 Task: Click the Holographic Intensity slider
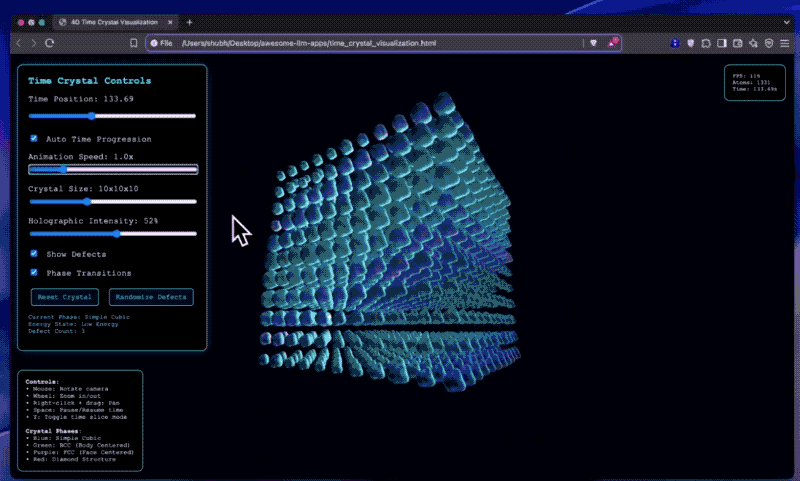pyautogui.click(x=112, y=234)
